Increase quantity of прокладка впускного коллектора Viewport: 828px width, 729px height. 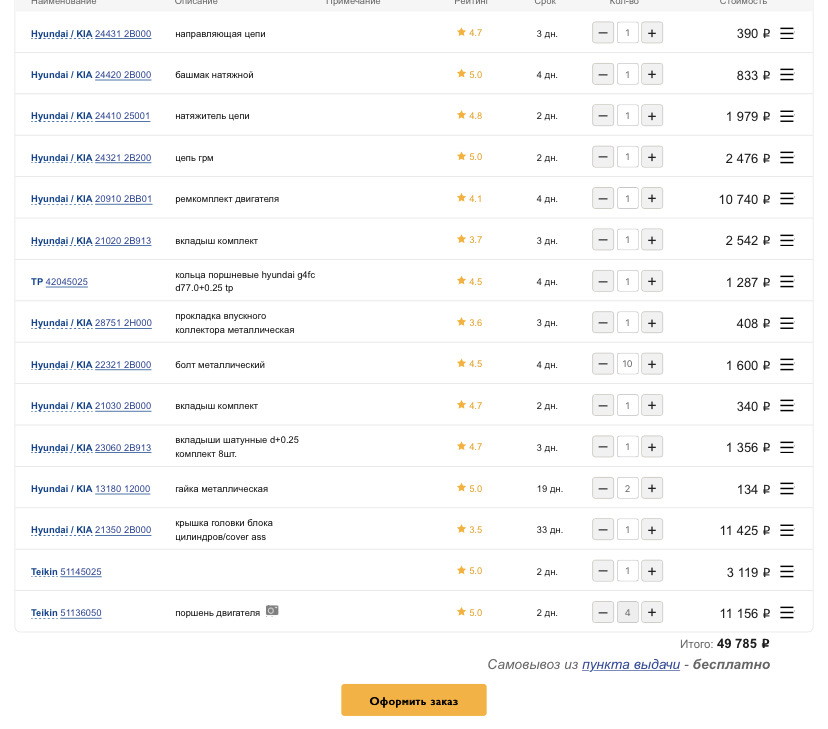pos(652,323)
